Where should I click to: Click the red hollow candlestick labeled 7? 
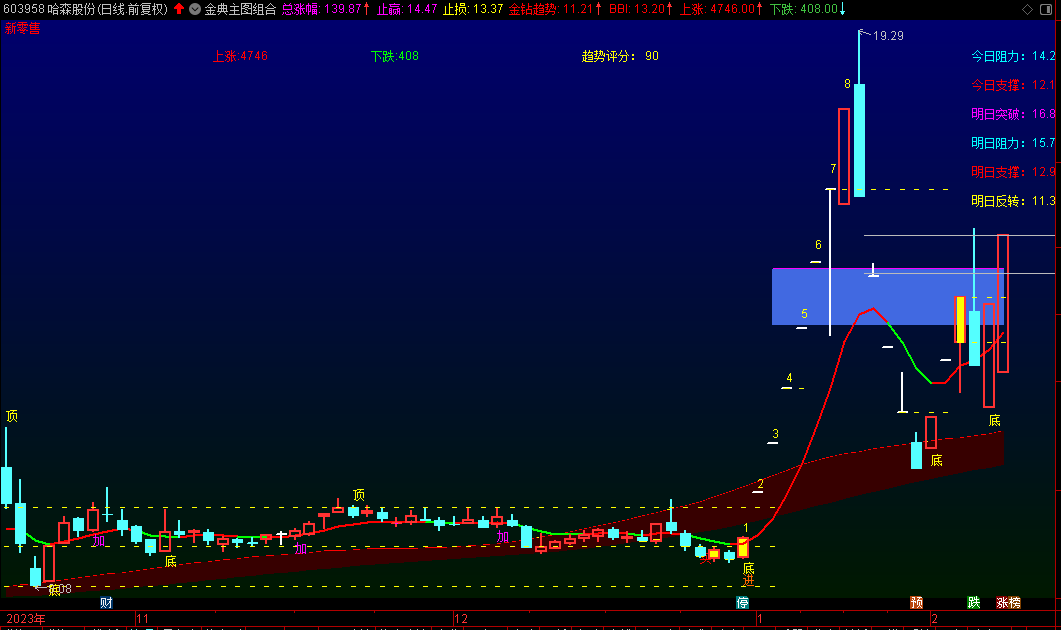[x=844, y=156]
